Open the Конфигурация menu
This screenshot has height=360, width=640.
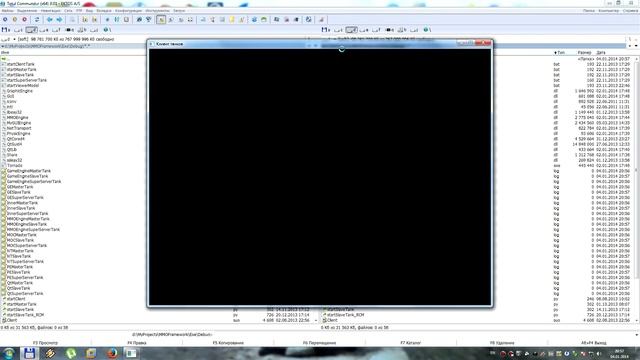(128, 11)
